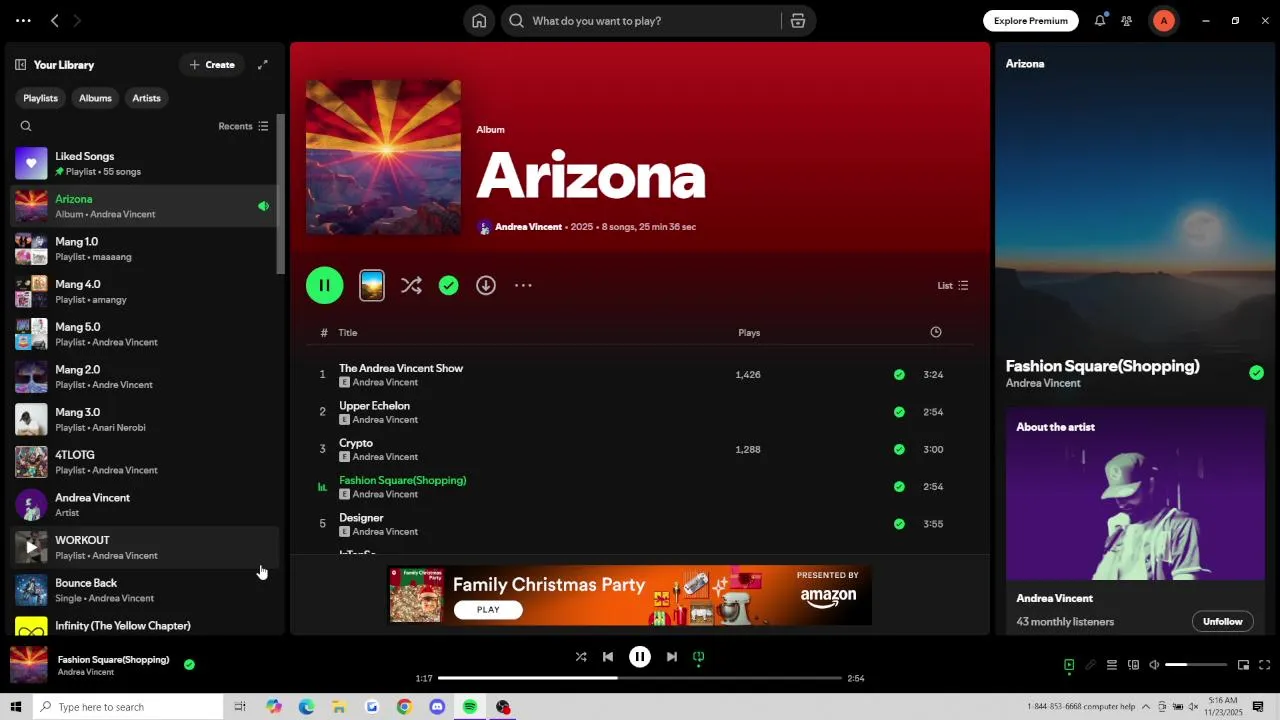Open the List view options dropdown
The width and height of the screenshot is (1280, 720).
[x=953, y=285]
